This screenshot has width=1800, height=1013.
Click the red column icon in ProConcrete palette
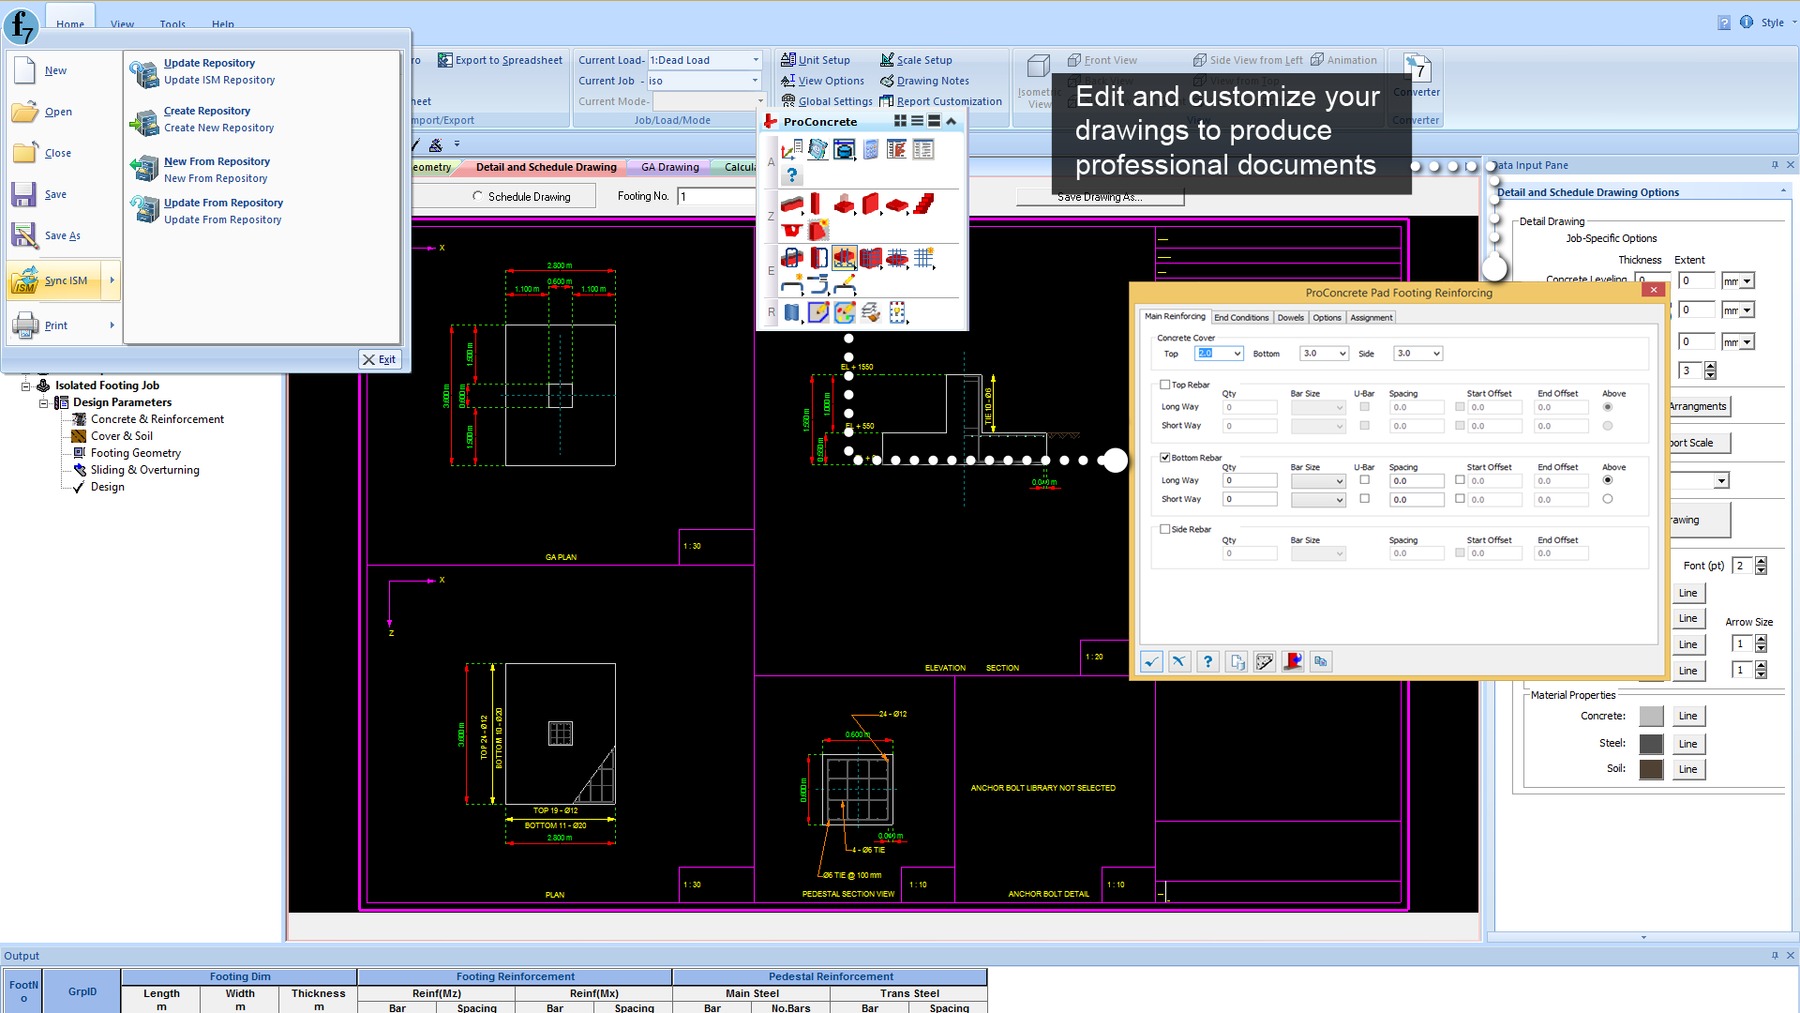(817, 204)
